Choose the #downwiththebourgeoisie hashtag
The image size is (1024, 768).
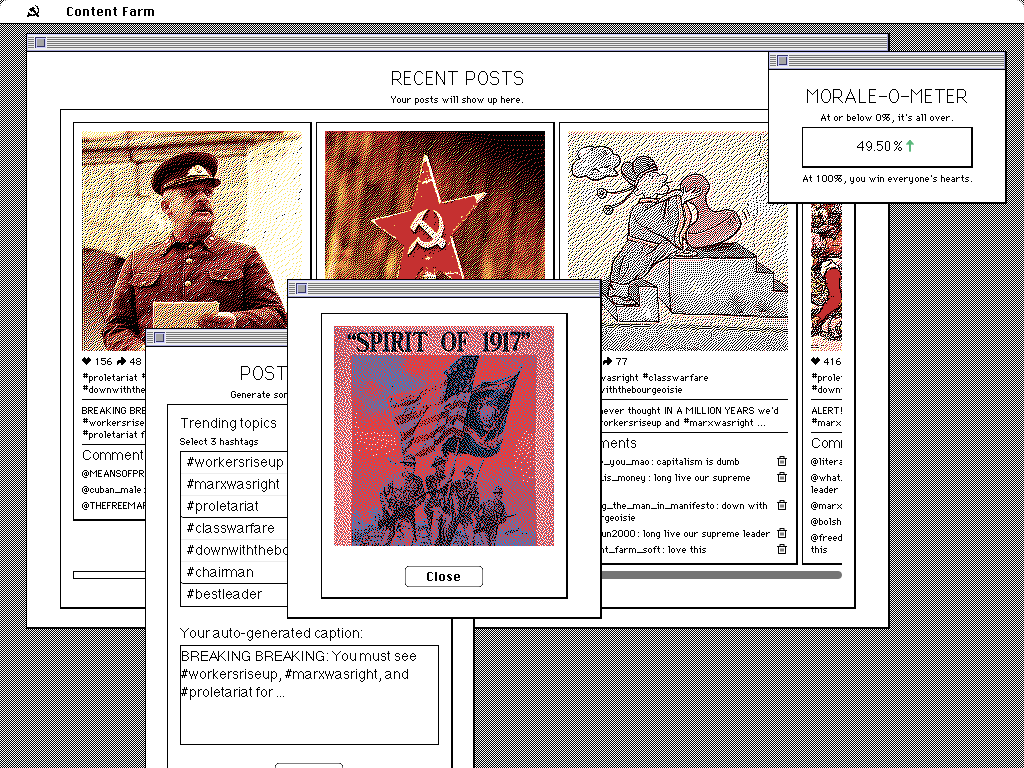click(234, 550)
